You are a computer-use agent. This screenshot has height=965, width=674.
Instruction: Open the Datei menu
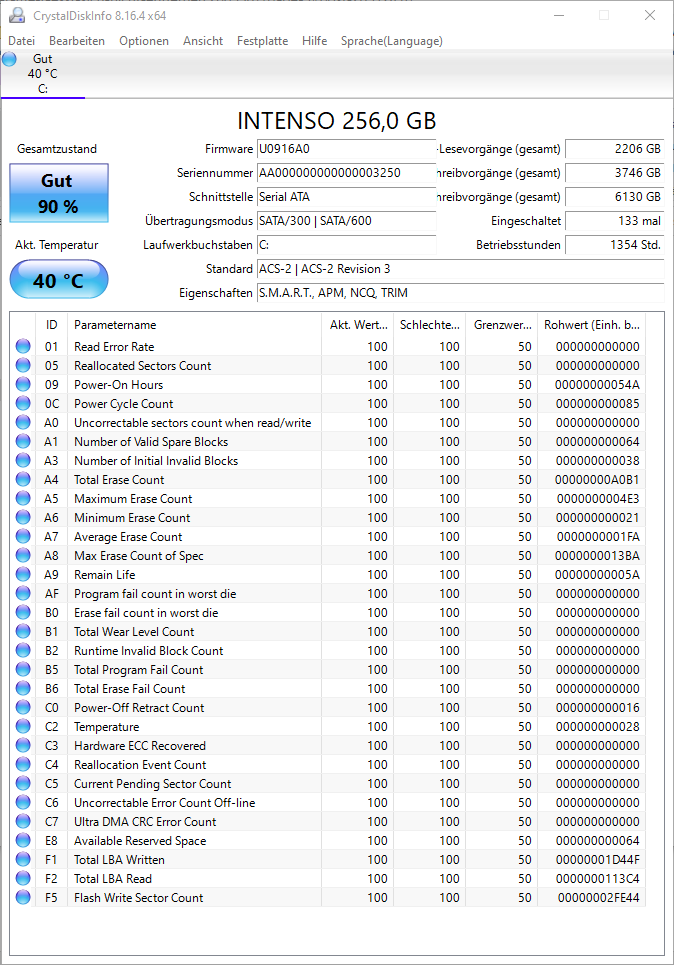click(22, 41)
